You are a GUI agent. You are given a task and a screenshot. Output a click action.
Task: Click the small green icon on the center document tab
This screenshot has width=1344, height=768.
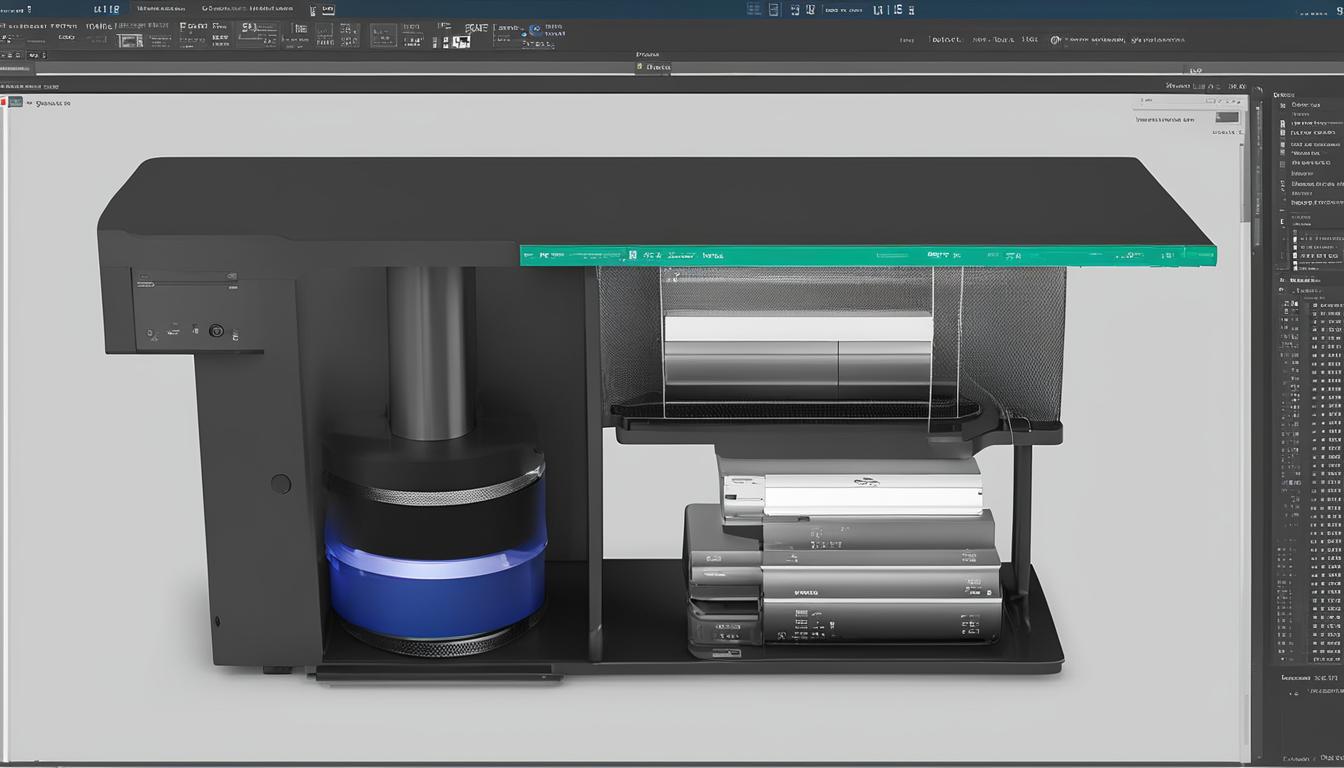point(639,67)
